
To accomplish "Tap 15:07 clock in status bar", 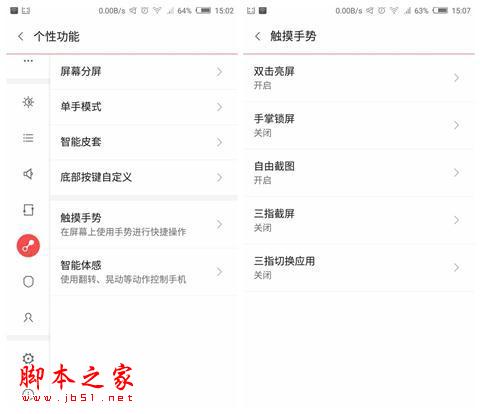I will [461, 11].
